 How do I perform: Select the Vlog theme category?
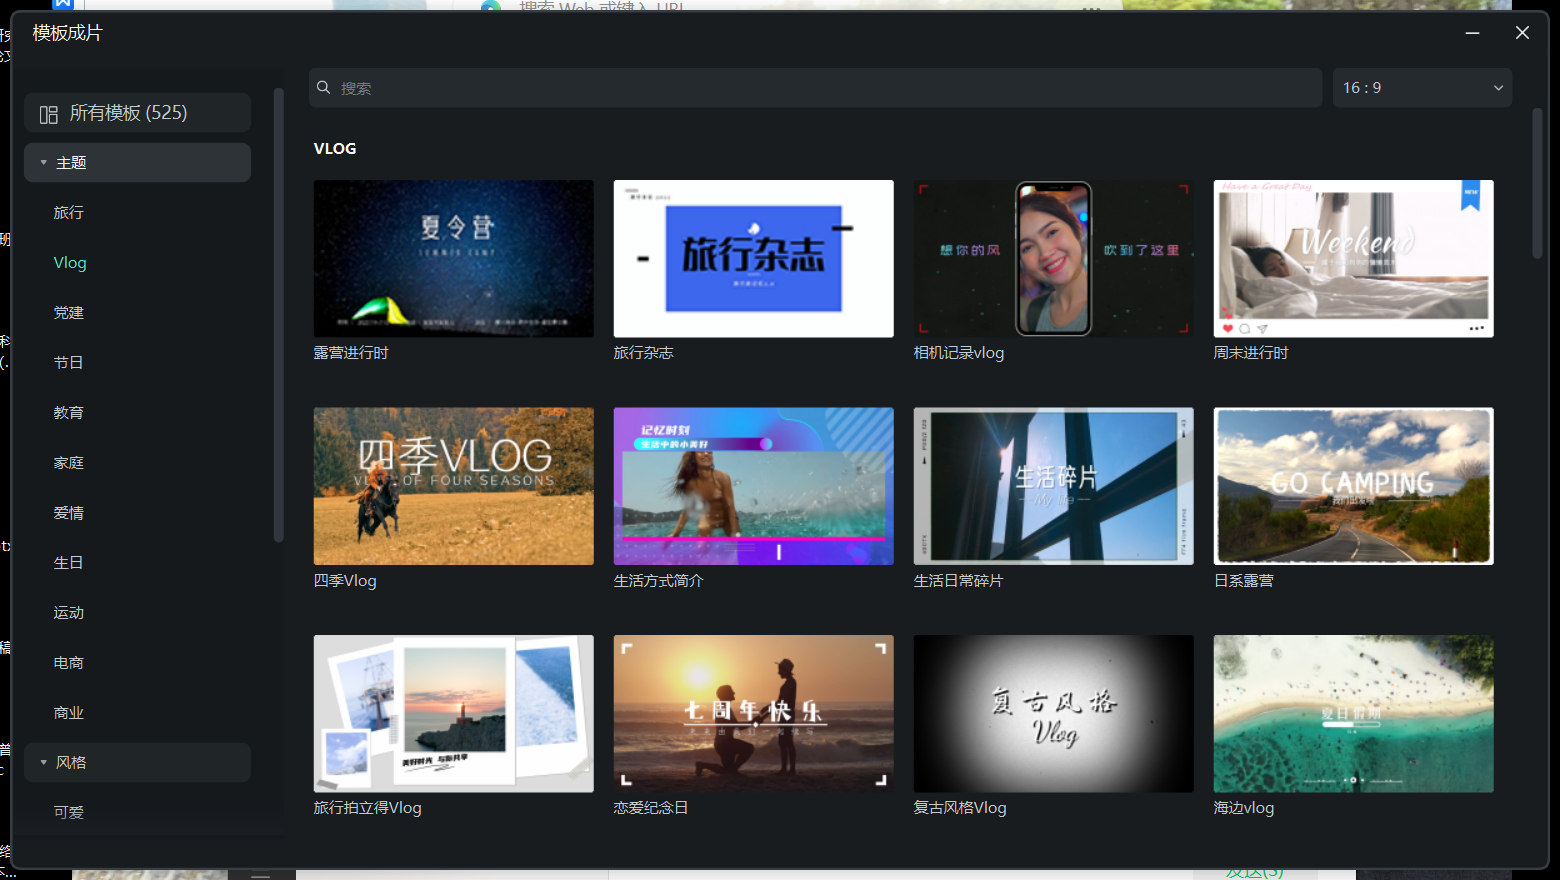point(70,262)
